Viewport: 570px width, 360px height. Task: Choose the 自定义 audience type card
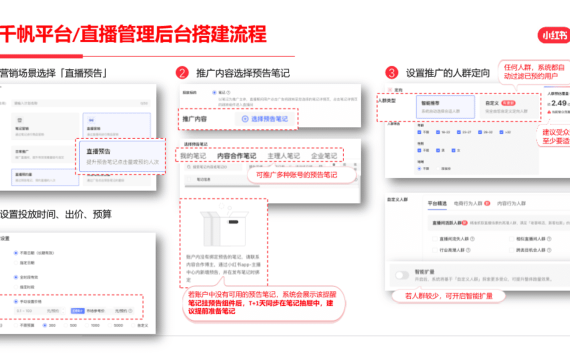coord(510,107)
